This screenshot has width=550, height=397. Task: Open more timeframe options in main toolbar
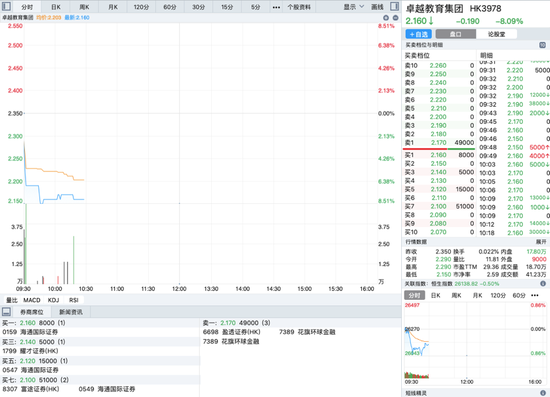[276, 7]
